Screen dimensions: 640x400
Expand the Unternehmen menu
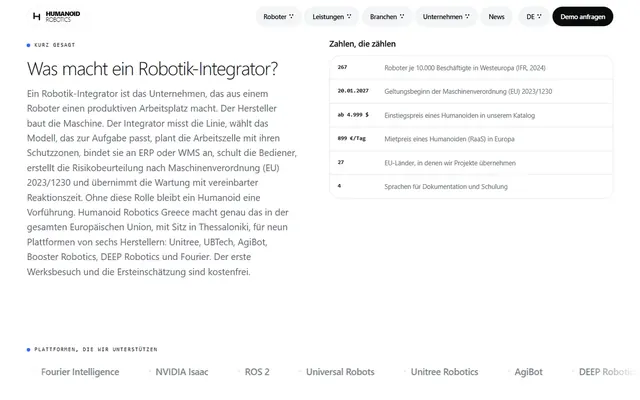446,17
